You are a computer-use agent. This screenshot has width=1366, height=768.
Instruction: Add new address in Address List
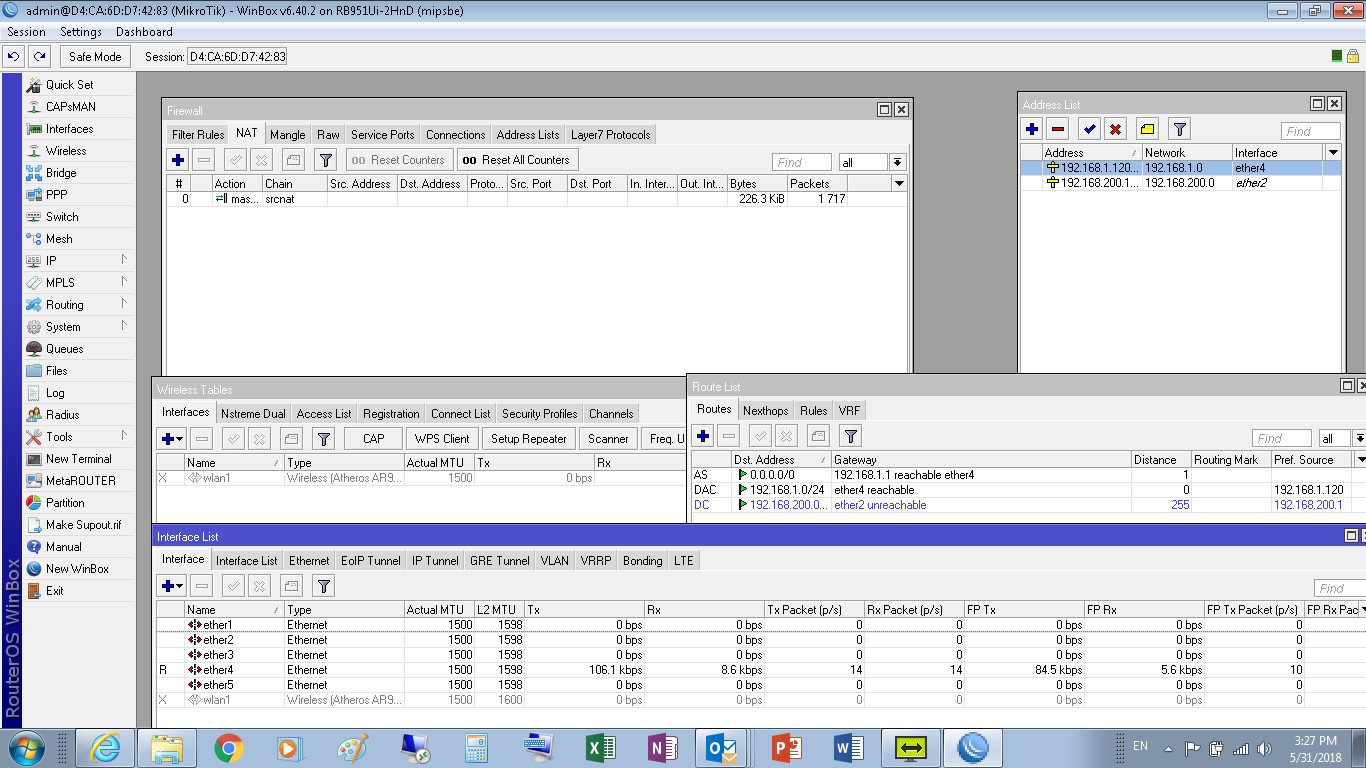[1032, 129]
